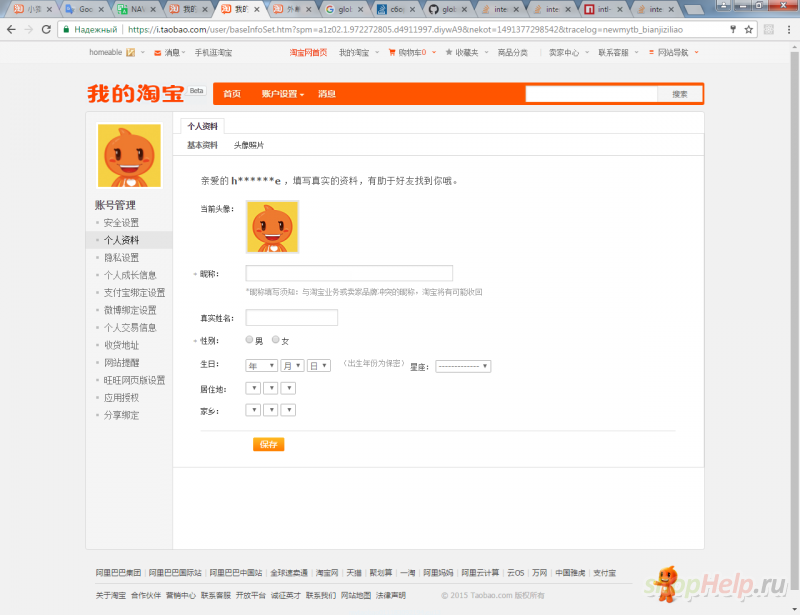Viewport: 800px width, 615px height.
Task: Click the green padlock secure icon
Action: click(x=66, y=30)
